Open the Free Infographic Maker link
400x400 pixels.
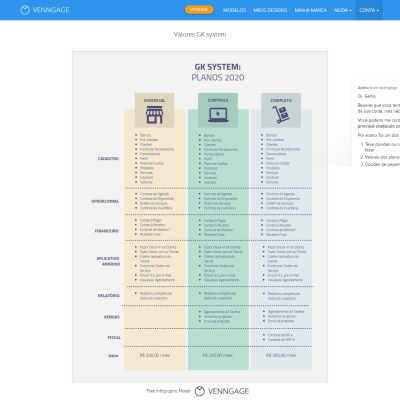(168, 391)
